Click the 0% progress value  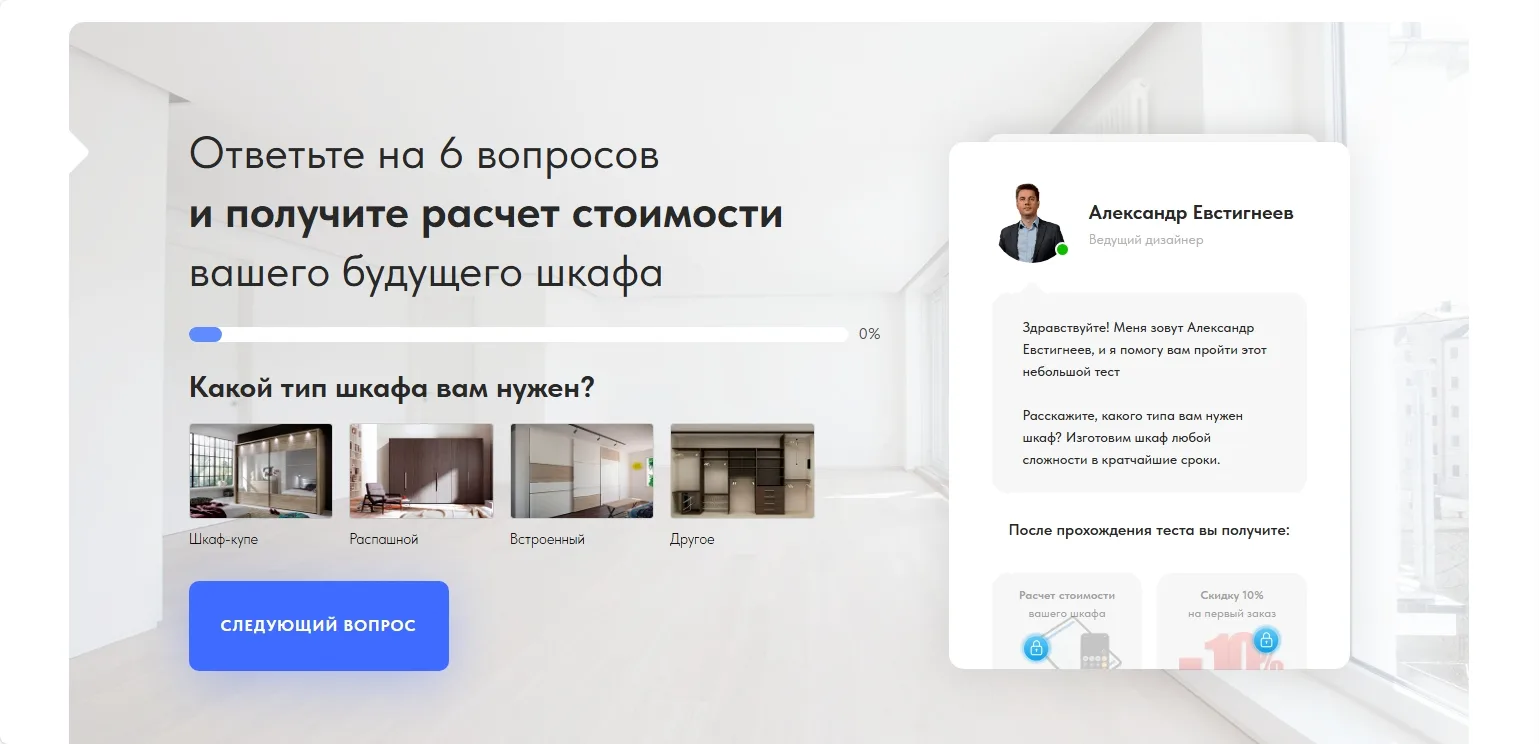click(870, 334)
